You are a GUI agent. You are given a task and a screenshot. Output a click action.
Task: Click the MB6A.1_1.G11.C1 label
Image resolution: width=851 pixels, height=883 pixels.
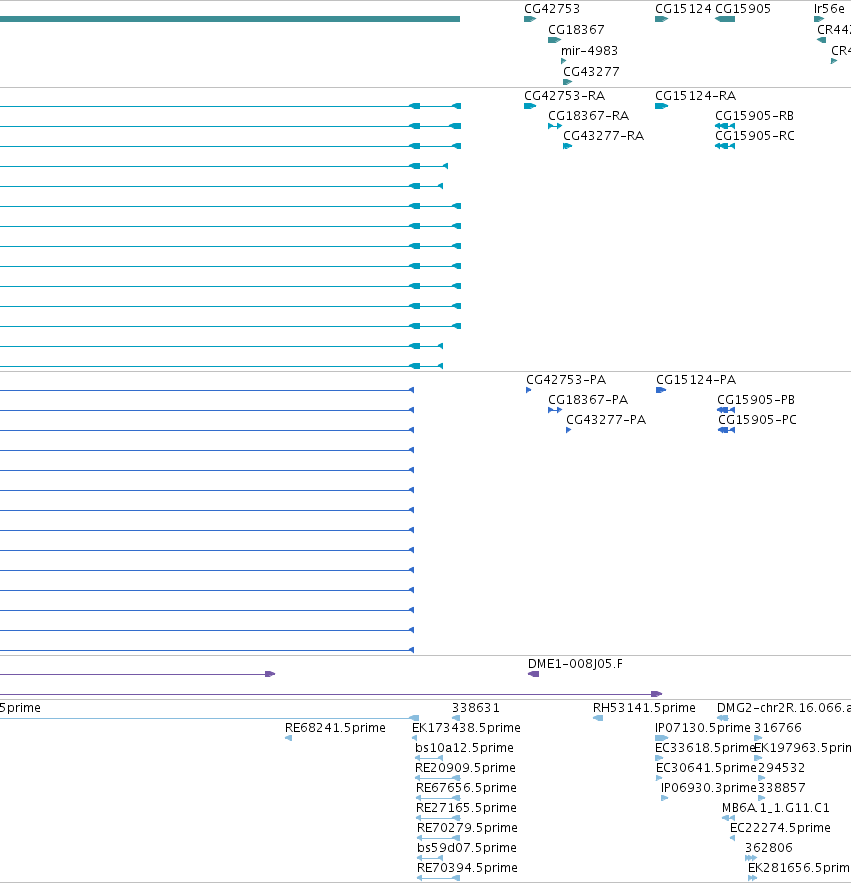point(776,808)
